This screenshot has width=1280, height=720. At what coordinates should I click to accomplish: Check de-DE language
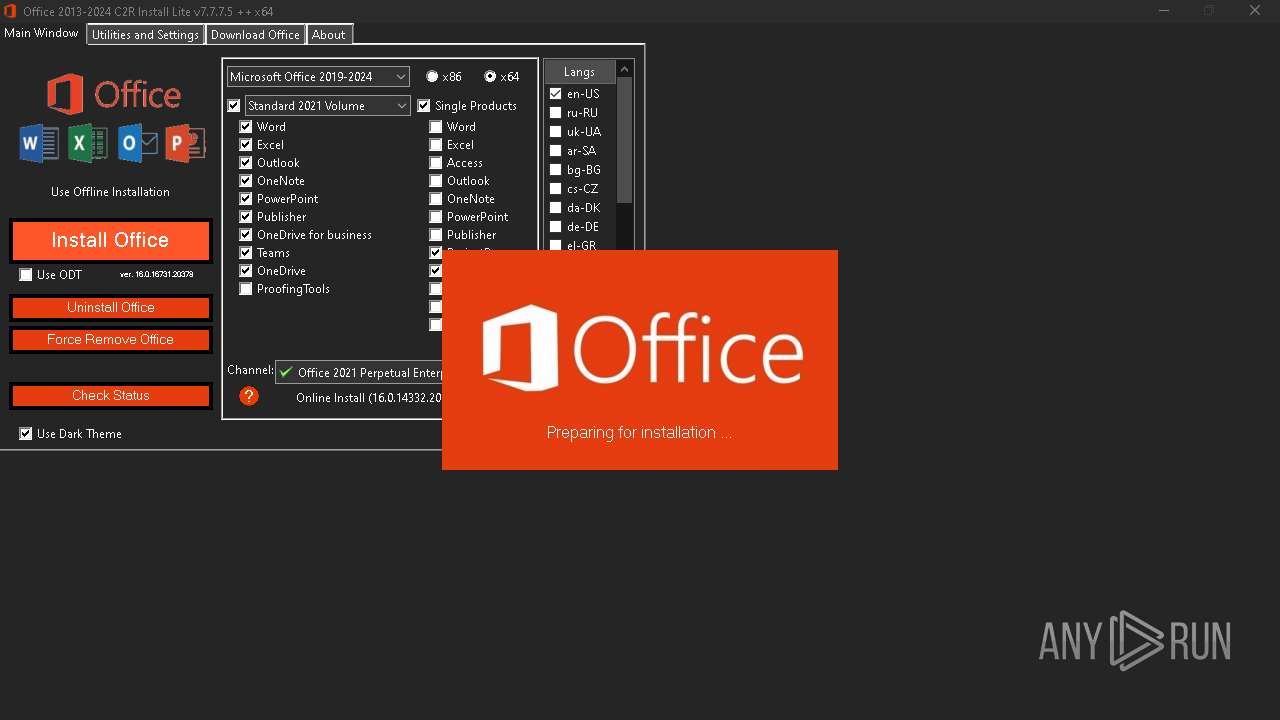pyautogui.click(x=556, y=227)
